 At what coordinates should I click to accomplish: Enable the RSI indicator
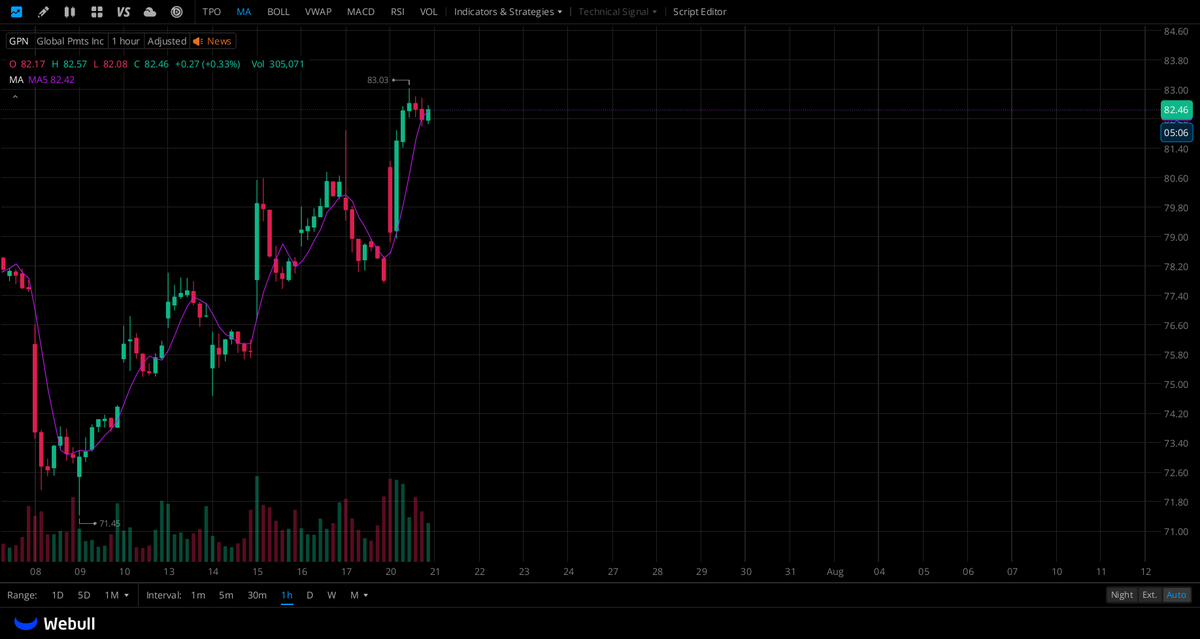397,12
